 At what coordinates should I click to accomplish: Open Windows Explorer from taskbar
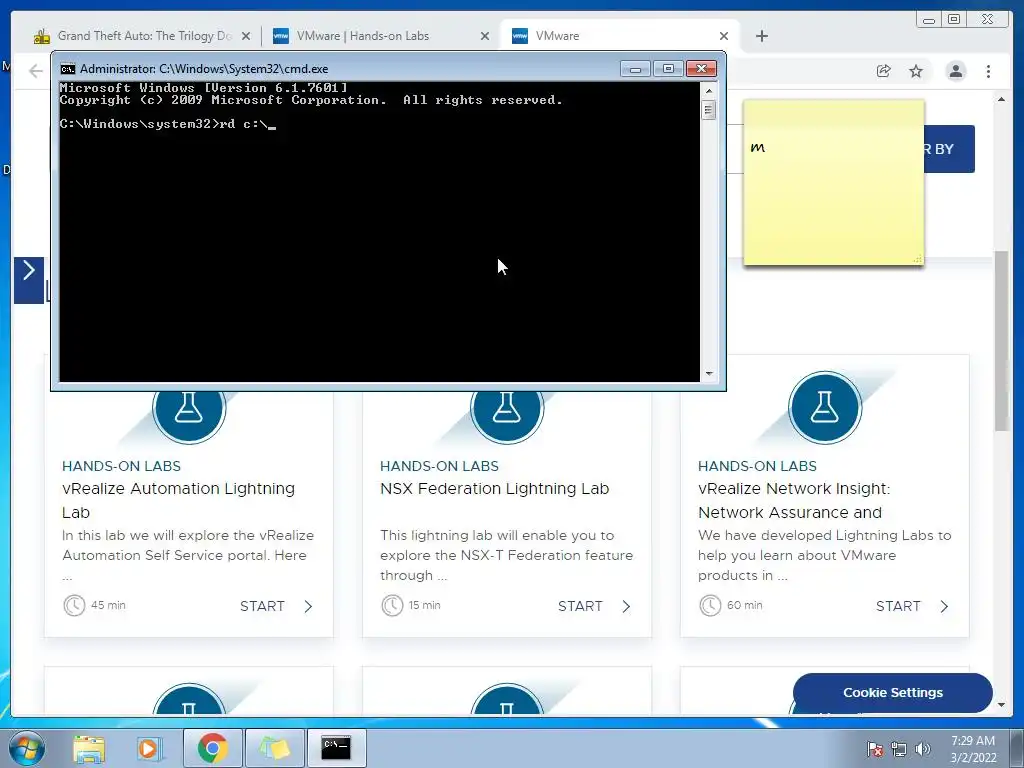click(89, 748)
